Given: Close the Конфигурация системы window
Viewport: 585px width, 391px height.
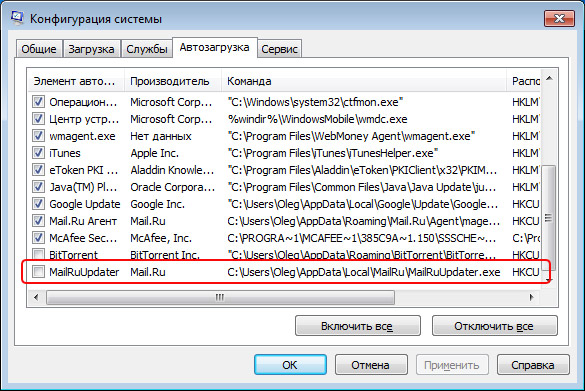Looking at the screenshot, I should pyautogui.click(x=559, y=18).
